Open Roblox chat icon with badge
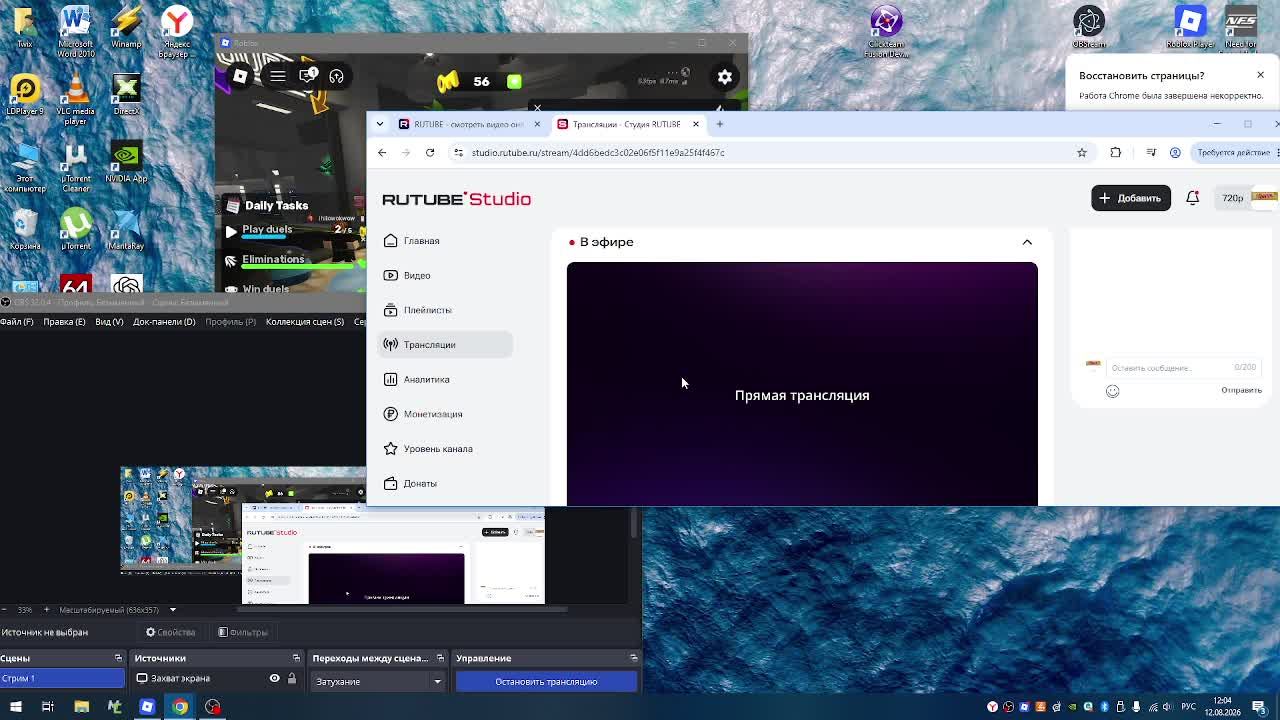 tap(308, 75)
